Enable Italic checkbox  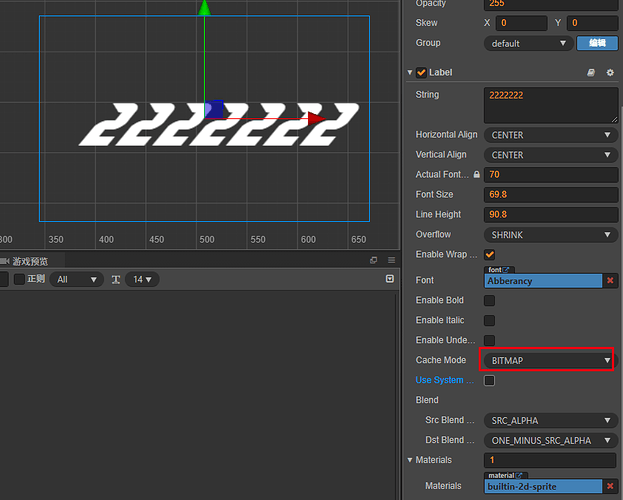tap(490, 320)
